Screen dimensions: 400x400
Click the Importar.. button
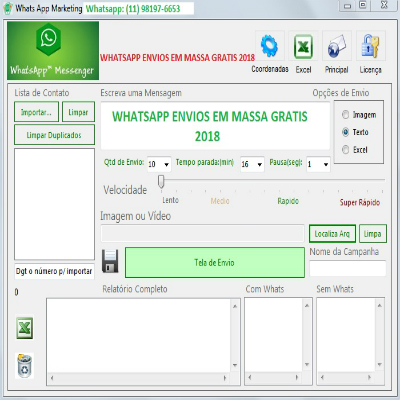tap(36, 112)
